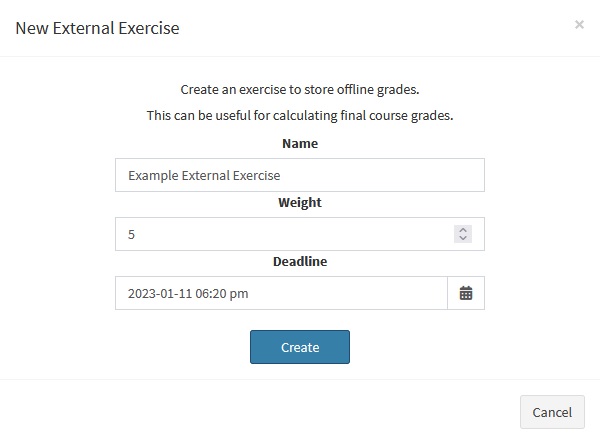This screenshot has width=600, height=443.
Task: Click the Create button
Action: point(300,347)
